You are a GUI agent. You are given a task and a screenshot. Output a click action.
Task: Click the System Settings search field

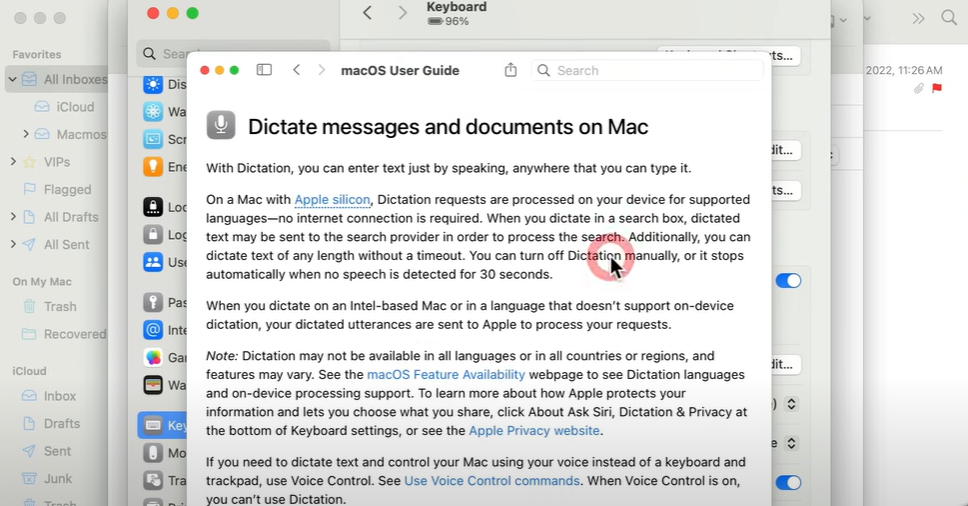[x=233, y=54]
